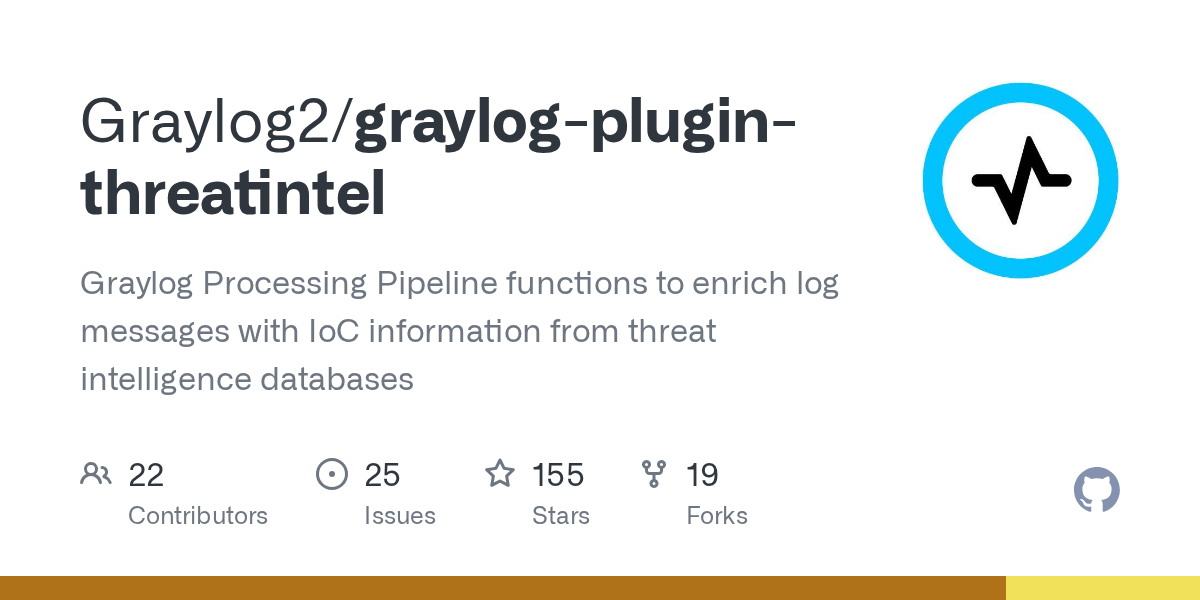Click the Forks branch icon

(654, 474)
